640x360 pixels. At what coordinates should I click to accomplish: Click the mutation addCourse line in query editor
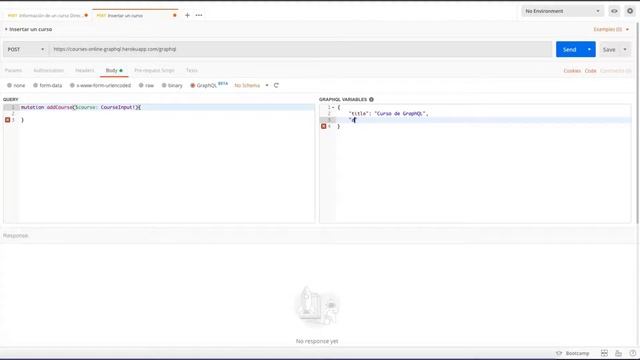pyautogui.click(x=167, y=107)
